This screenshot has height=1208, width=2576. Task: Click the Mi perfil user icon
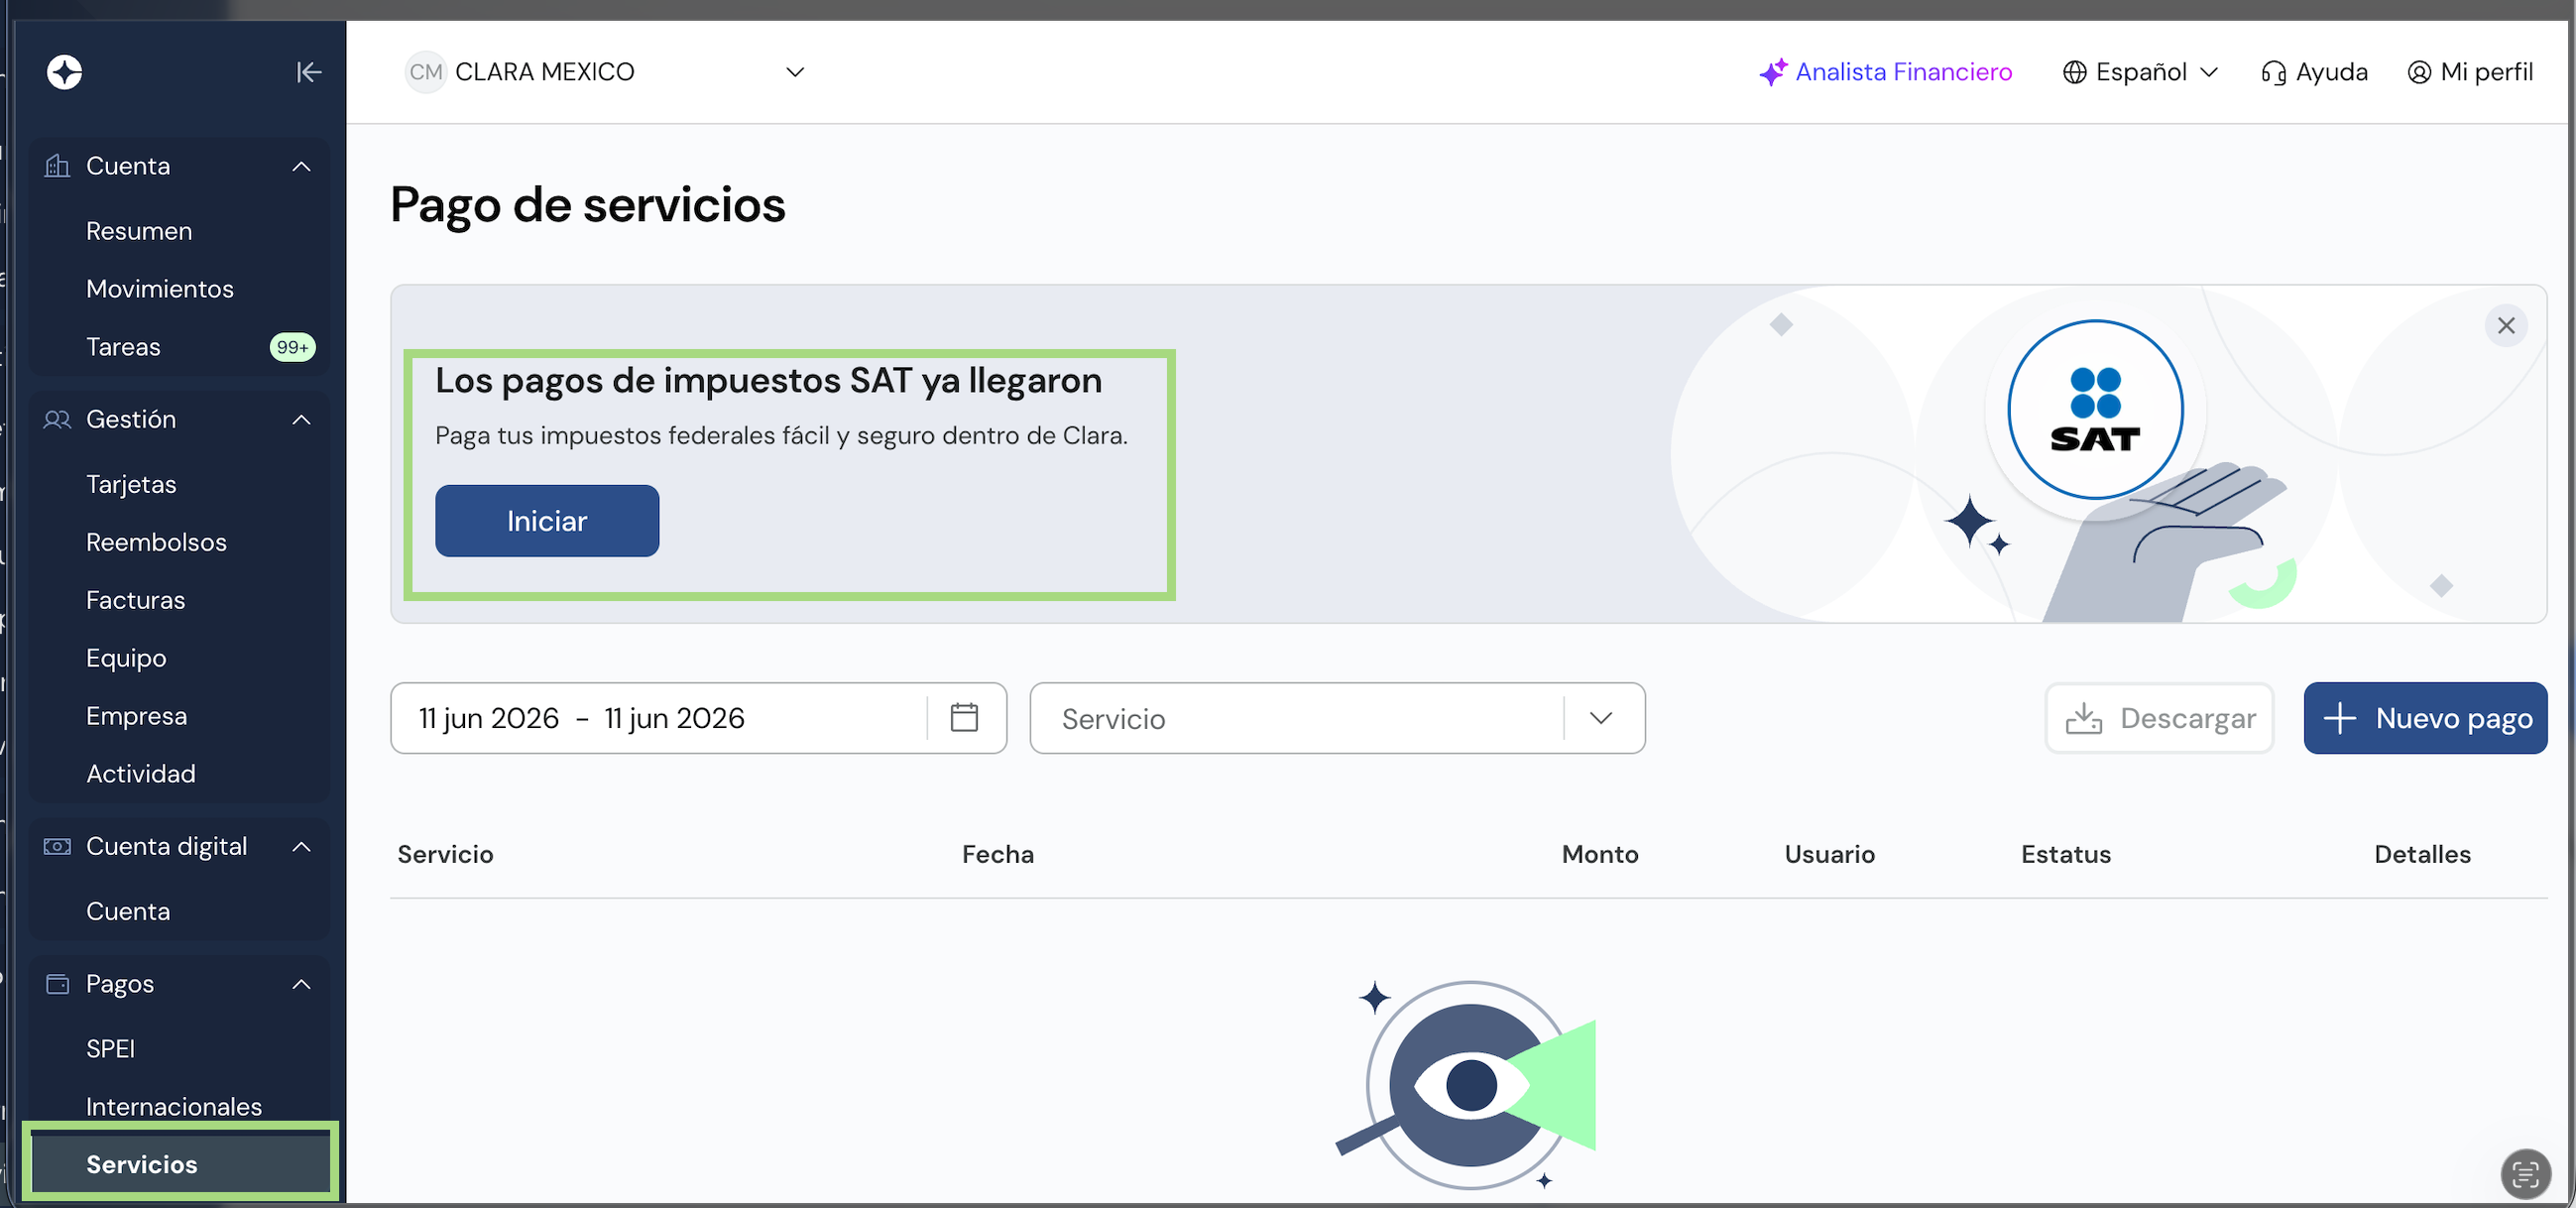[2419, 72]
